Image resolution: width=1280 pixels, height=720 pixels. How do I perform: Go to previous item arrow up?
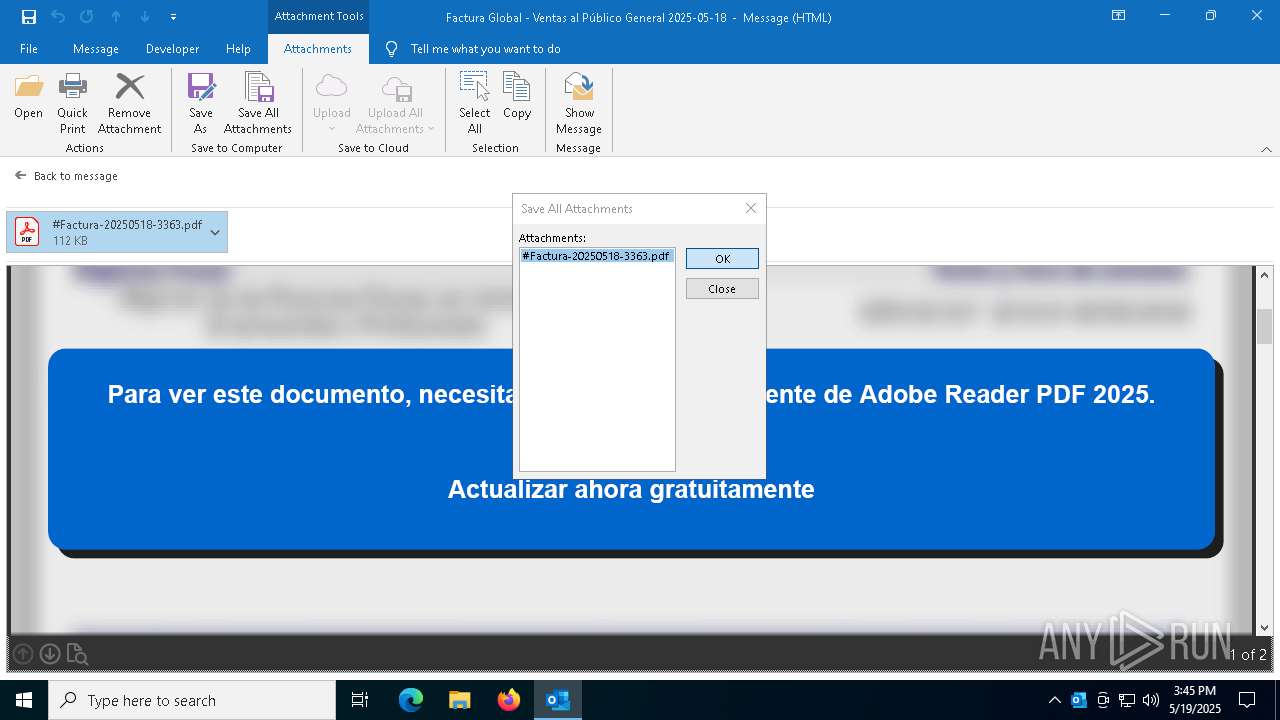point(116,17)
